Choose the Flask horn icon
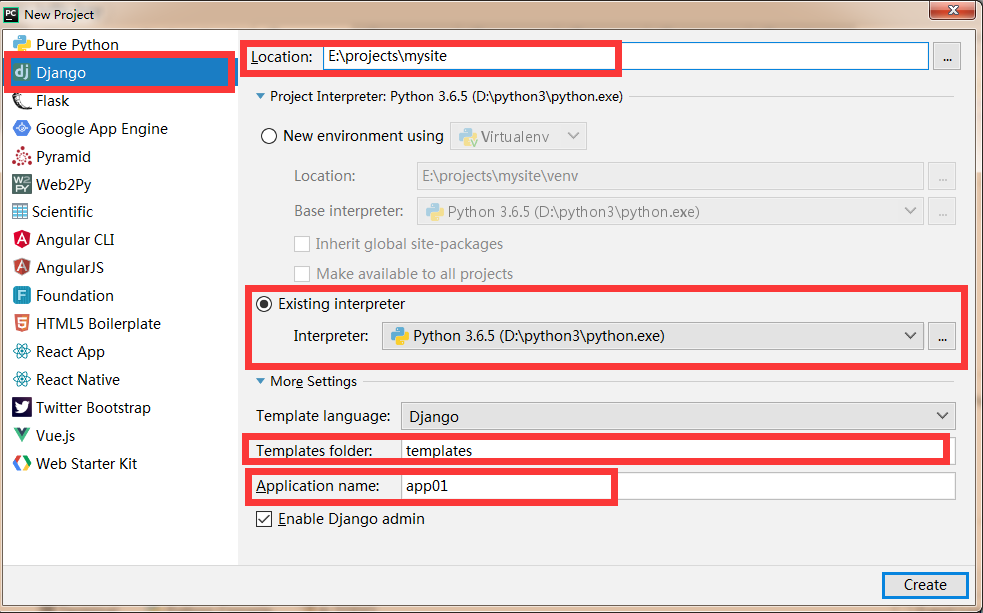 pos(22,100)
